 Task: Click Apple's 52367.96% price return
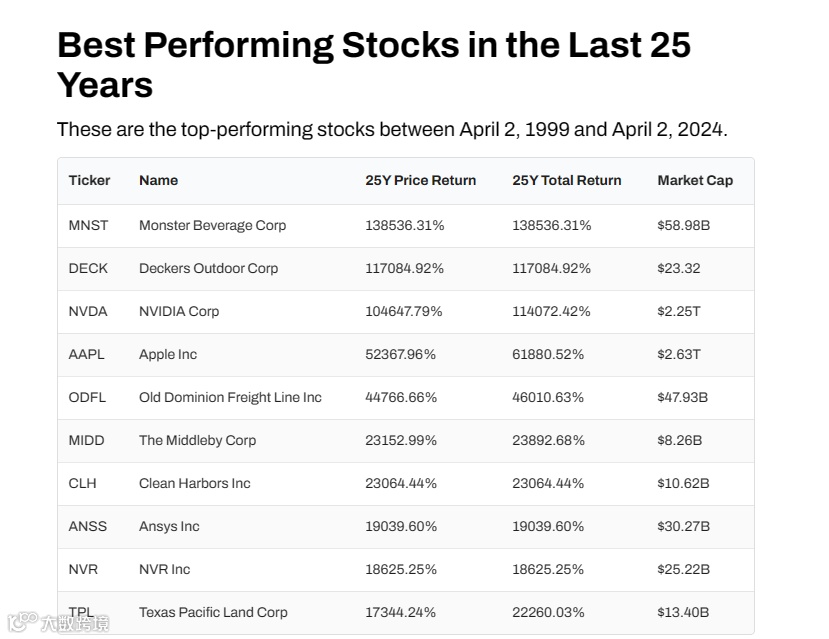tap(400, 355)
